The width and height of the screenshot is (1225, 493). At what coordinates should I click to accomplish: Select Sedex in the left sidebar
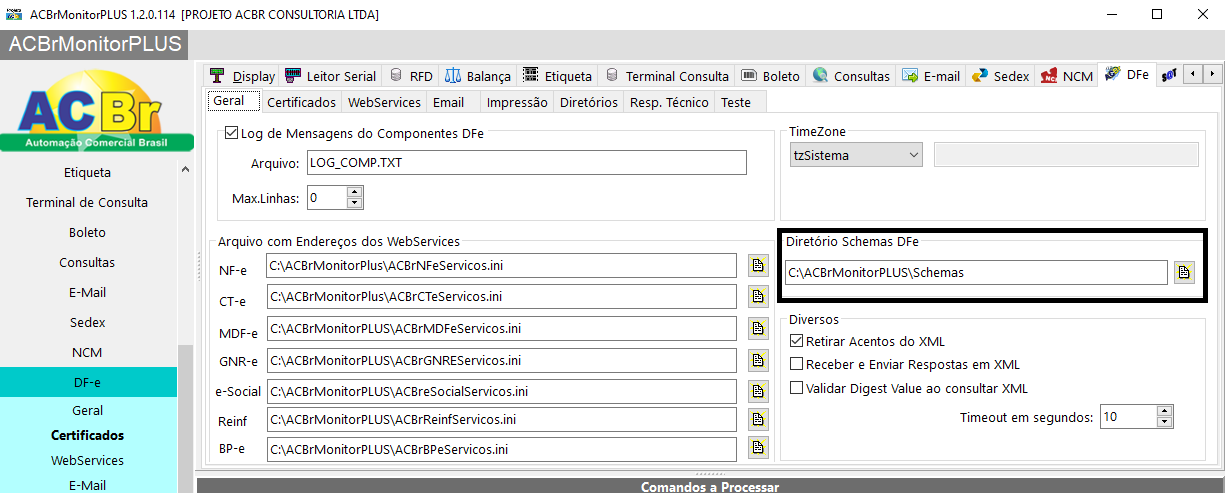(x=88, y=322)
